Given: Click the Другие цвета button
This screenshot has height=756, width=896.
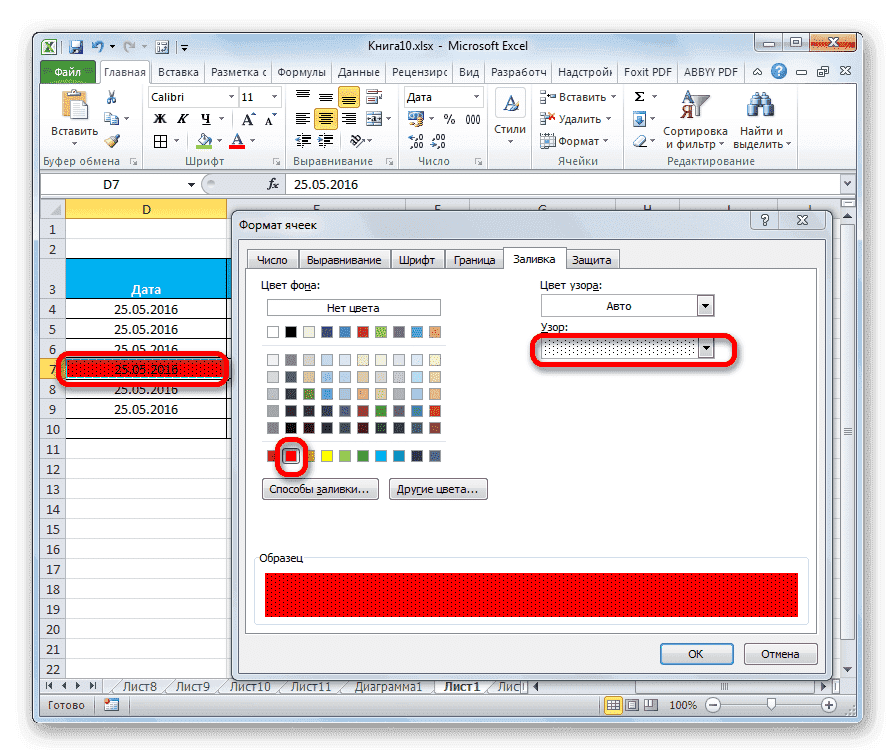Looking at the screenshot, I should (x=438, y=489).
